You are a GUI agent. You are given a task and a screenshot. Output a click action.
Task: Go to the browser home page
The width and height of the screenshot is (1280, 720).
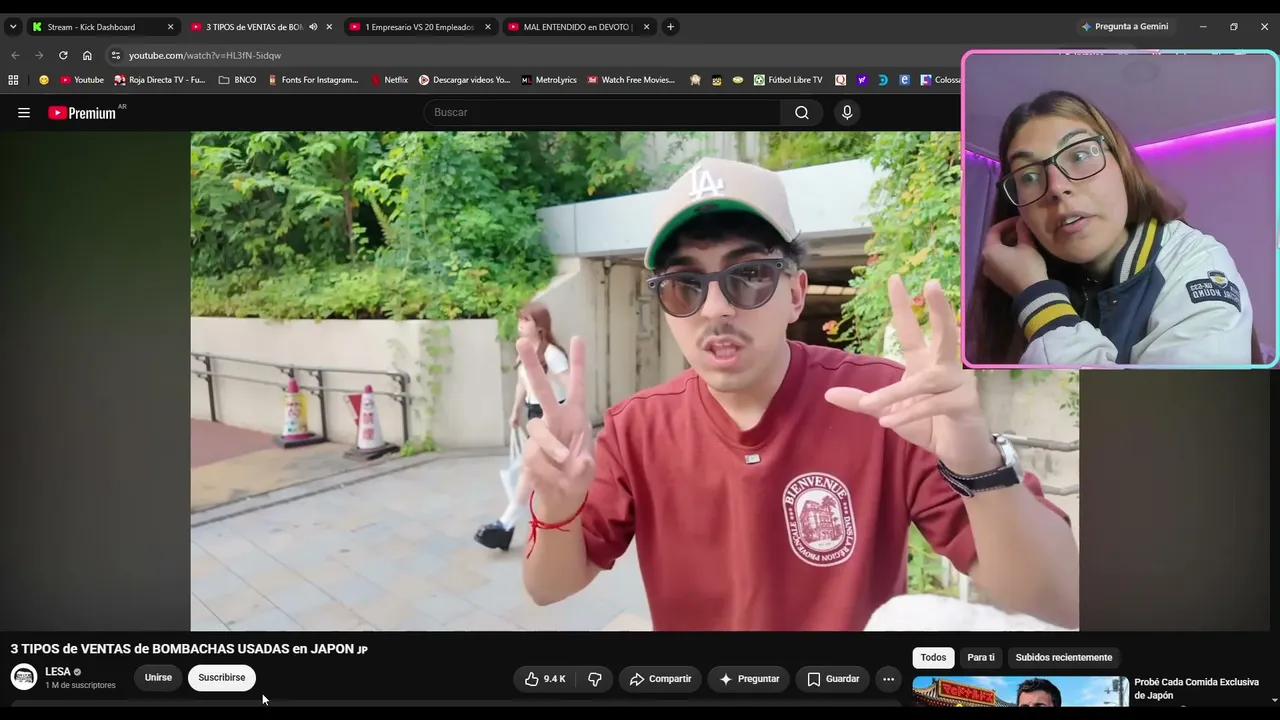point(87,55)
